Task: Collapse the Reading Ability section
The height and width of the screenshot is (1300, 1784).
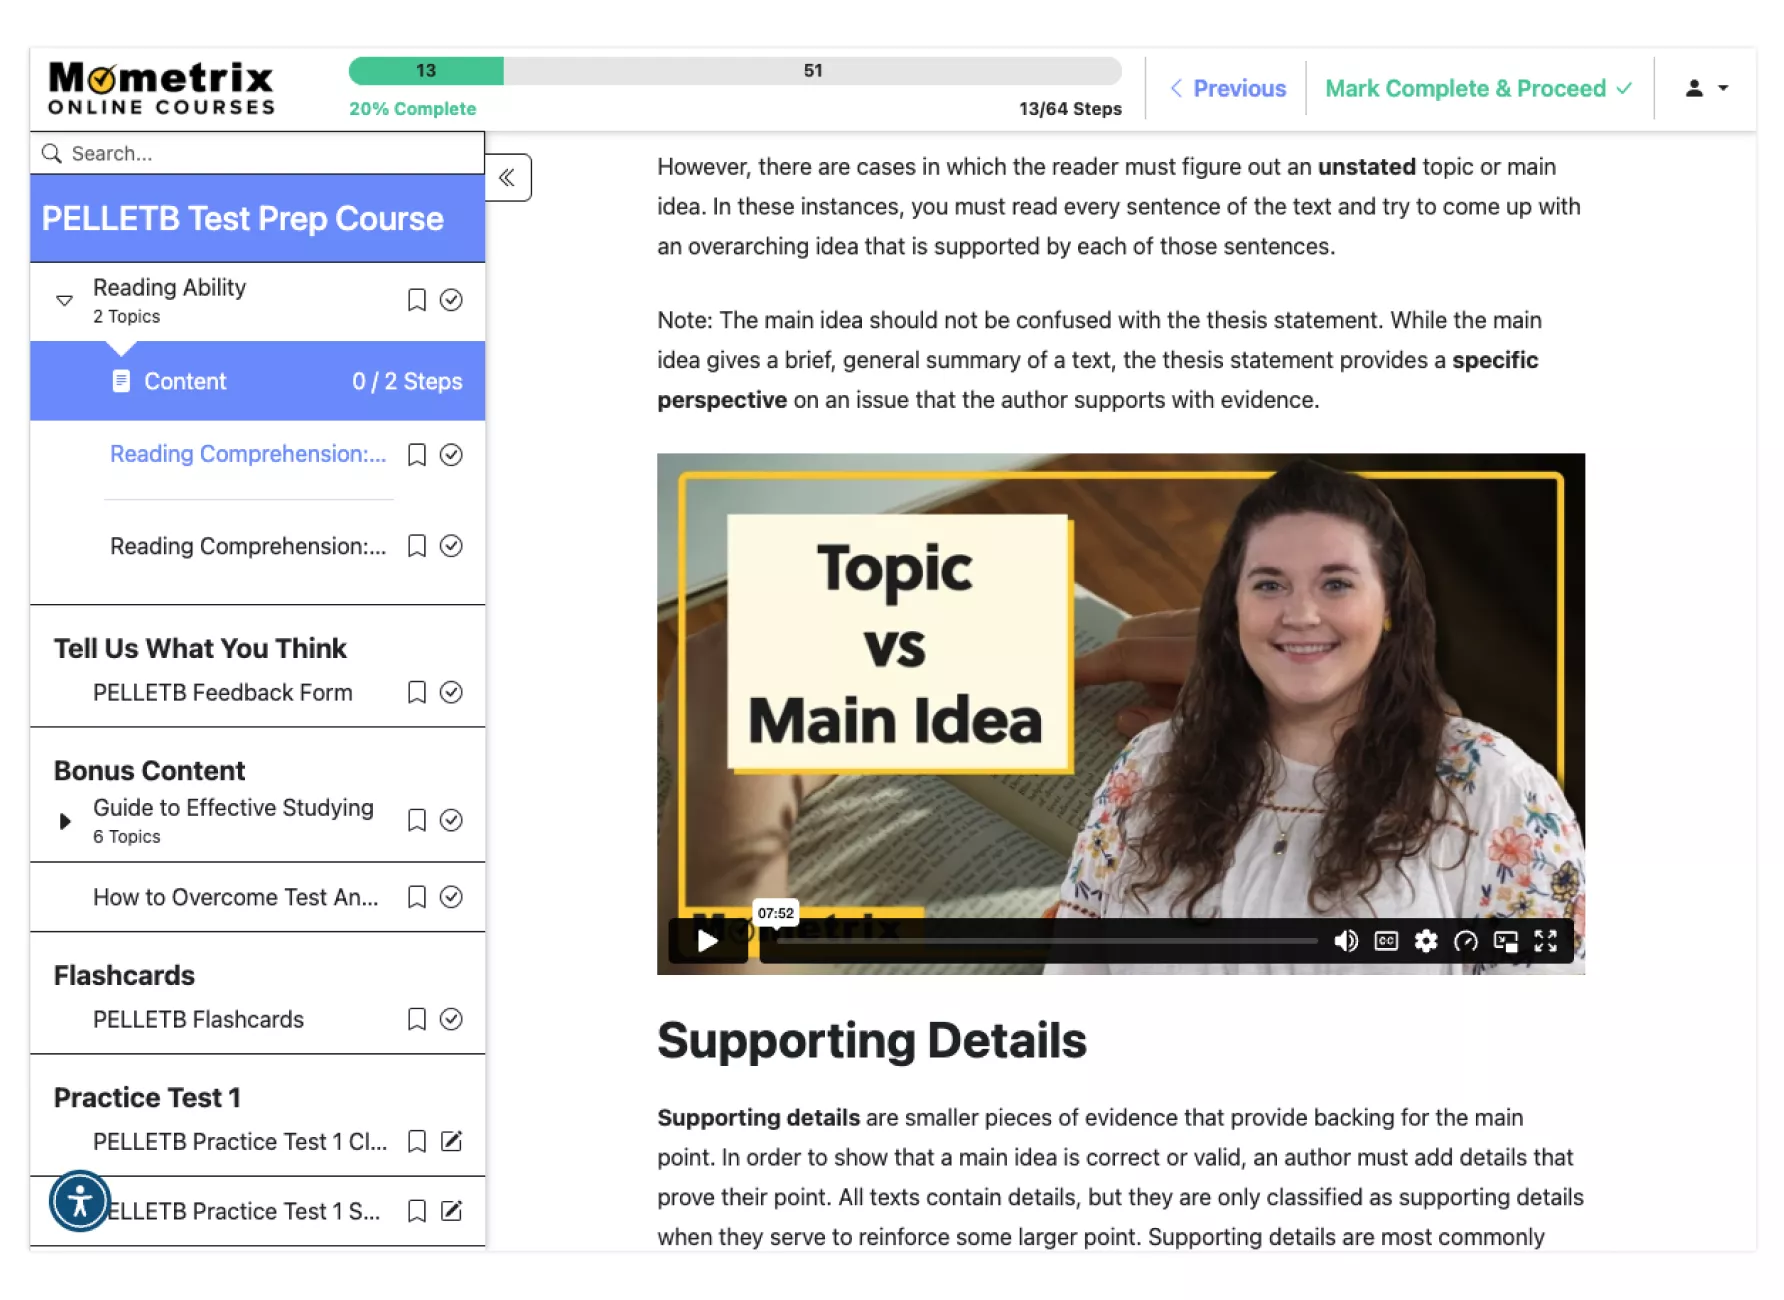Action: click(65, 300)
